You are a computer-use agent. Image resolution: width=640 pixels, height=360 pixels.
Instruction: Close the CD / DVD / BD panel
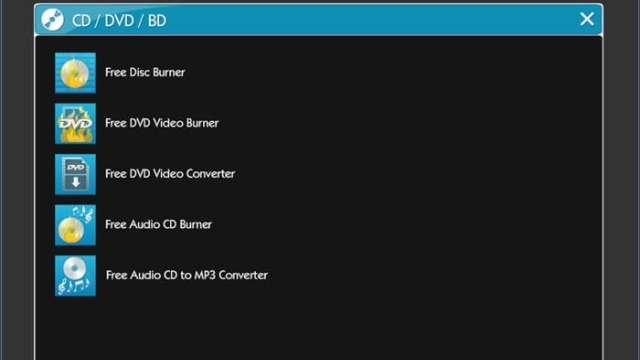pos(587,19)
